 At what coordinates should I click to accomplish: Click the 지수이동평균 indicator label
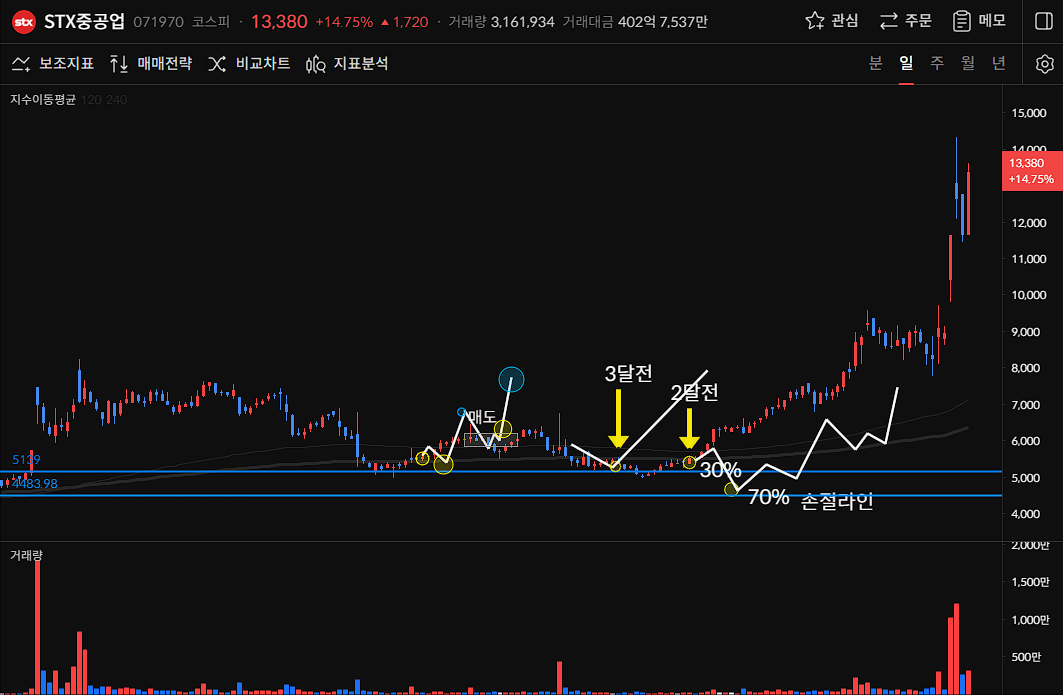point(43,100)
